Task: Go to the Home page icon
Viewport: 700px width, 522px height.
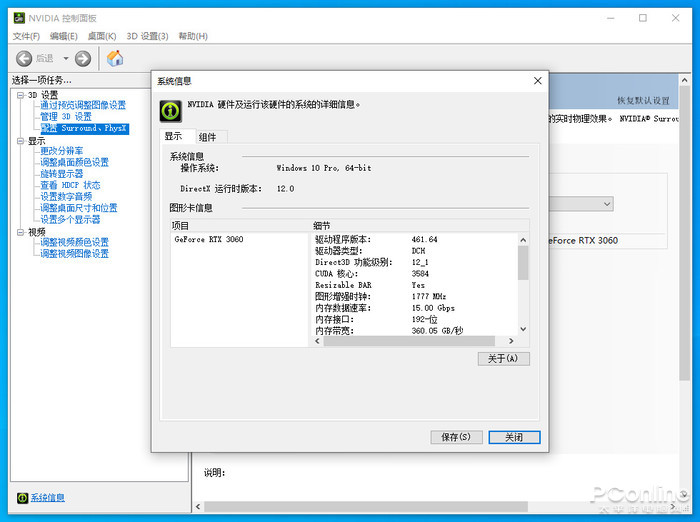Action: (115, 58)
